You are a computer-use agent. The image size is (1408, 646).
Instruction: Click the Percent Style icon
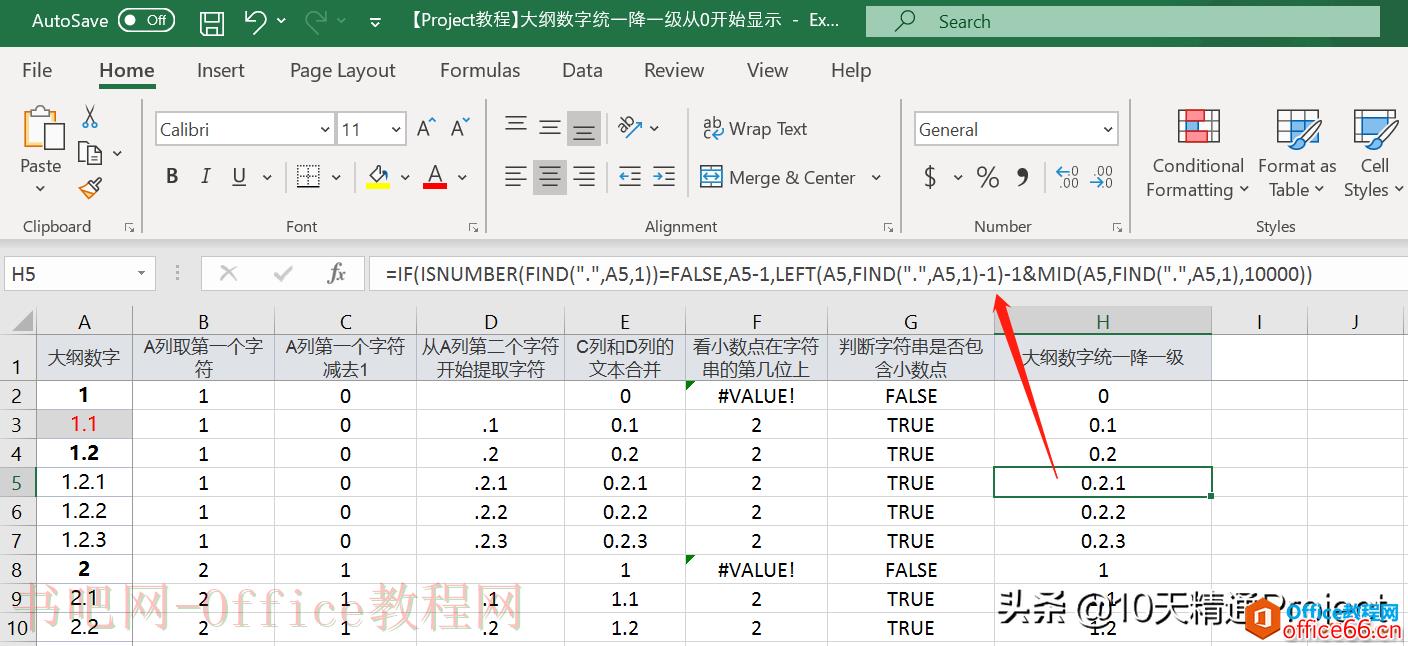(x=988, y=178)
